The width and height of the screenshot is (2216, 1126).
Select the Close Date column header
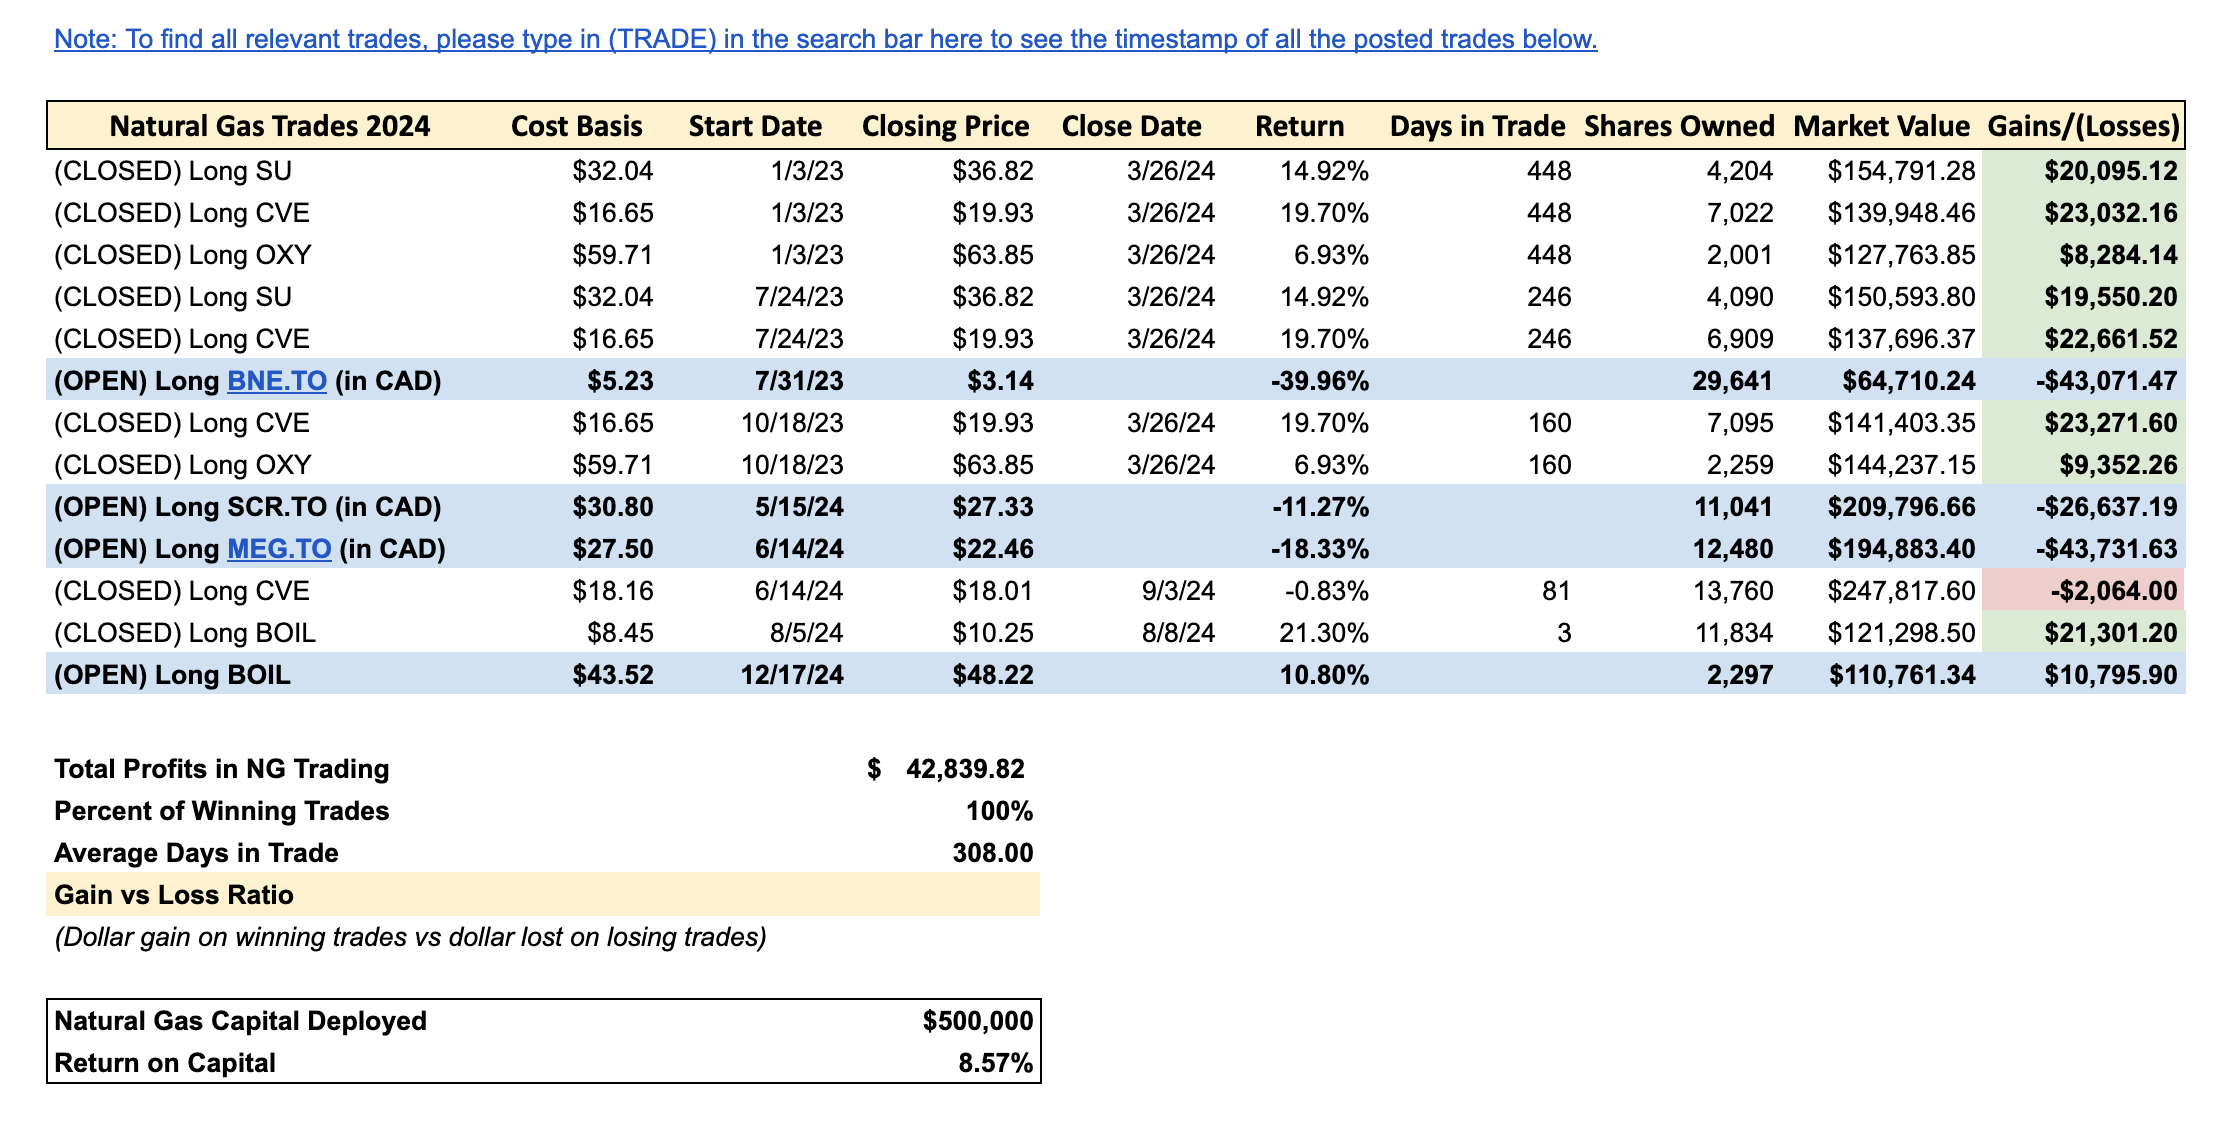coord(1131,126)
